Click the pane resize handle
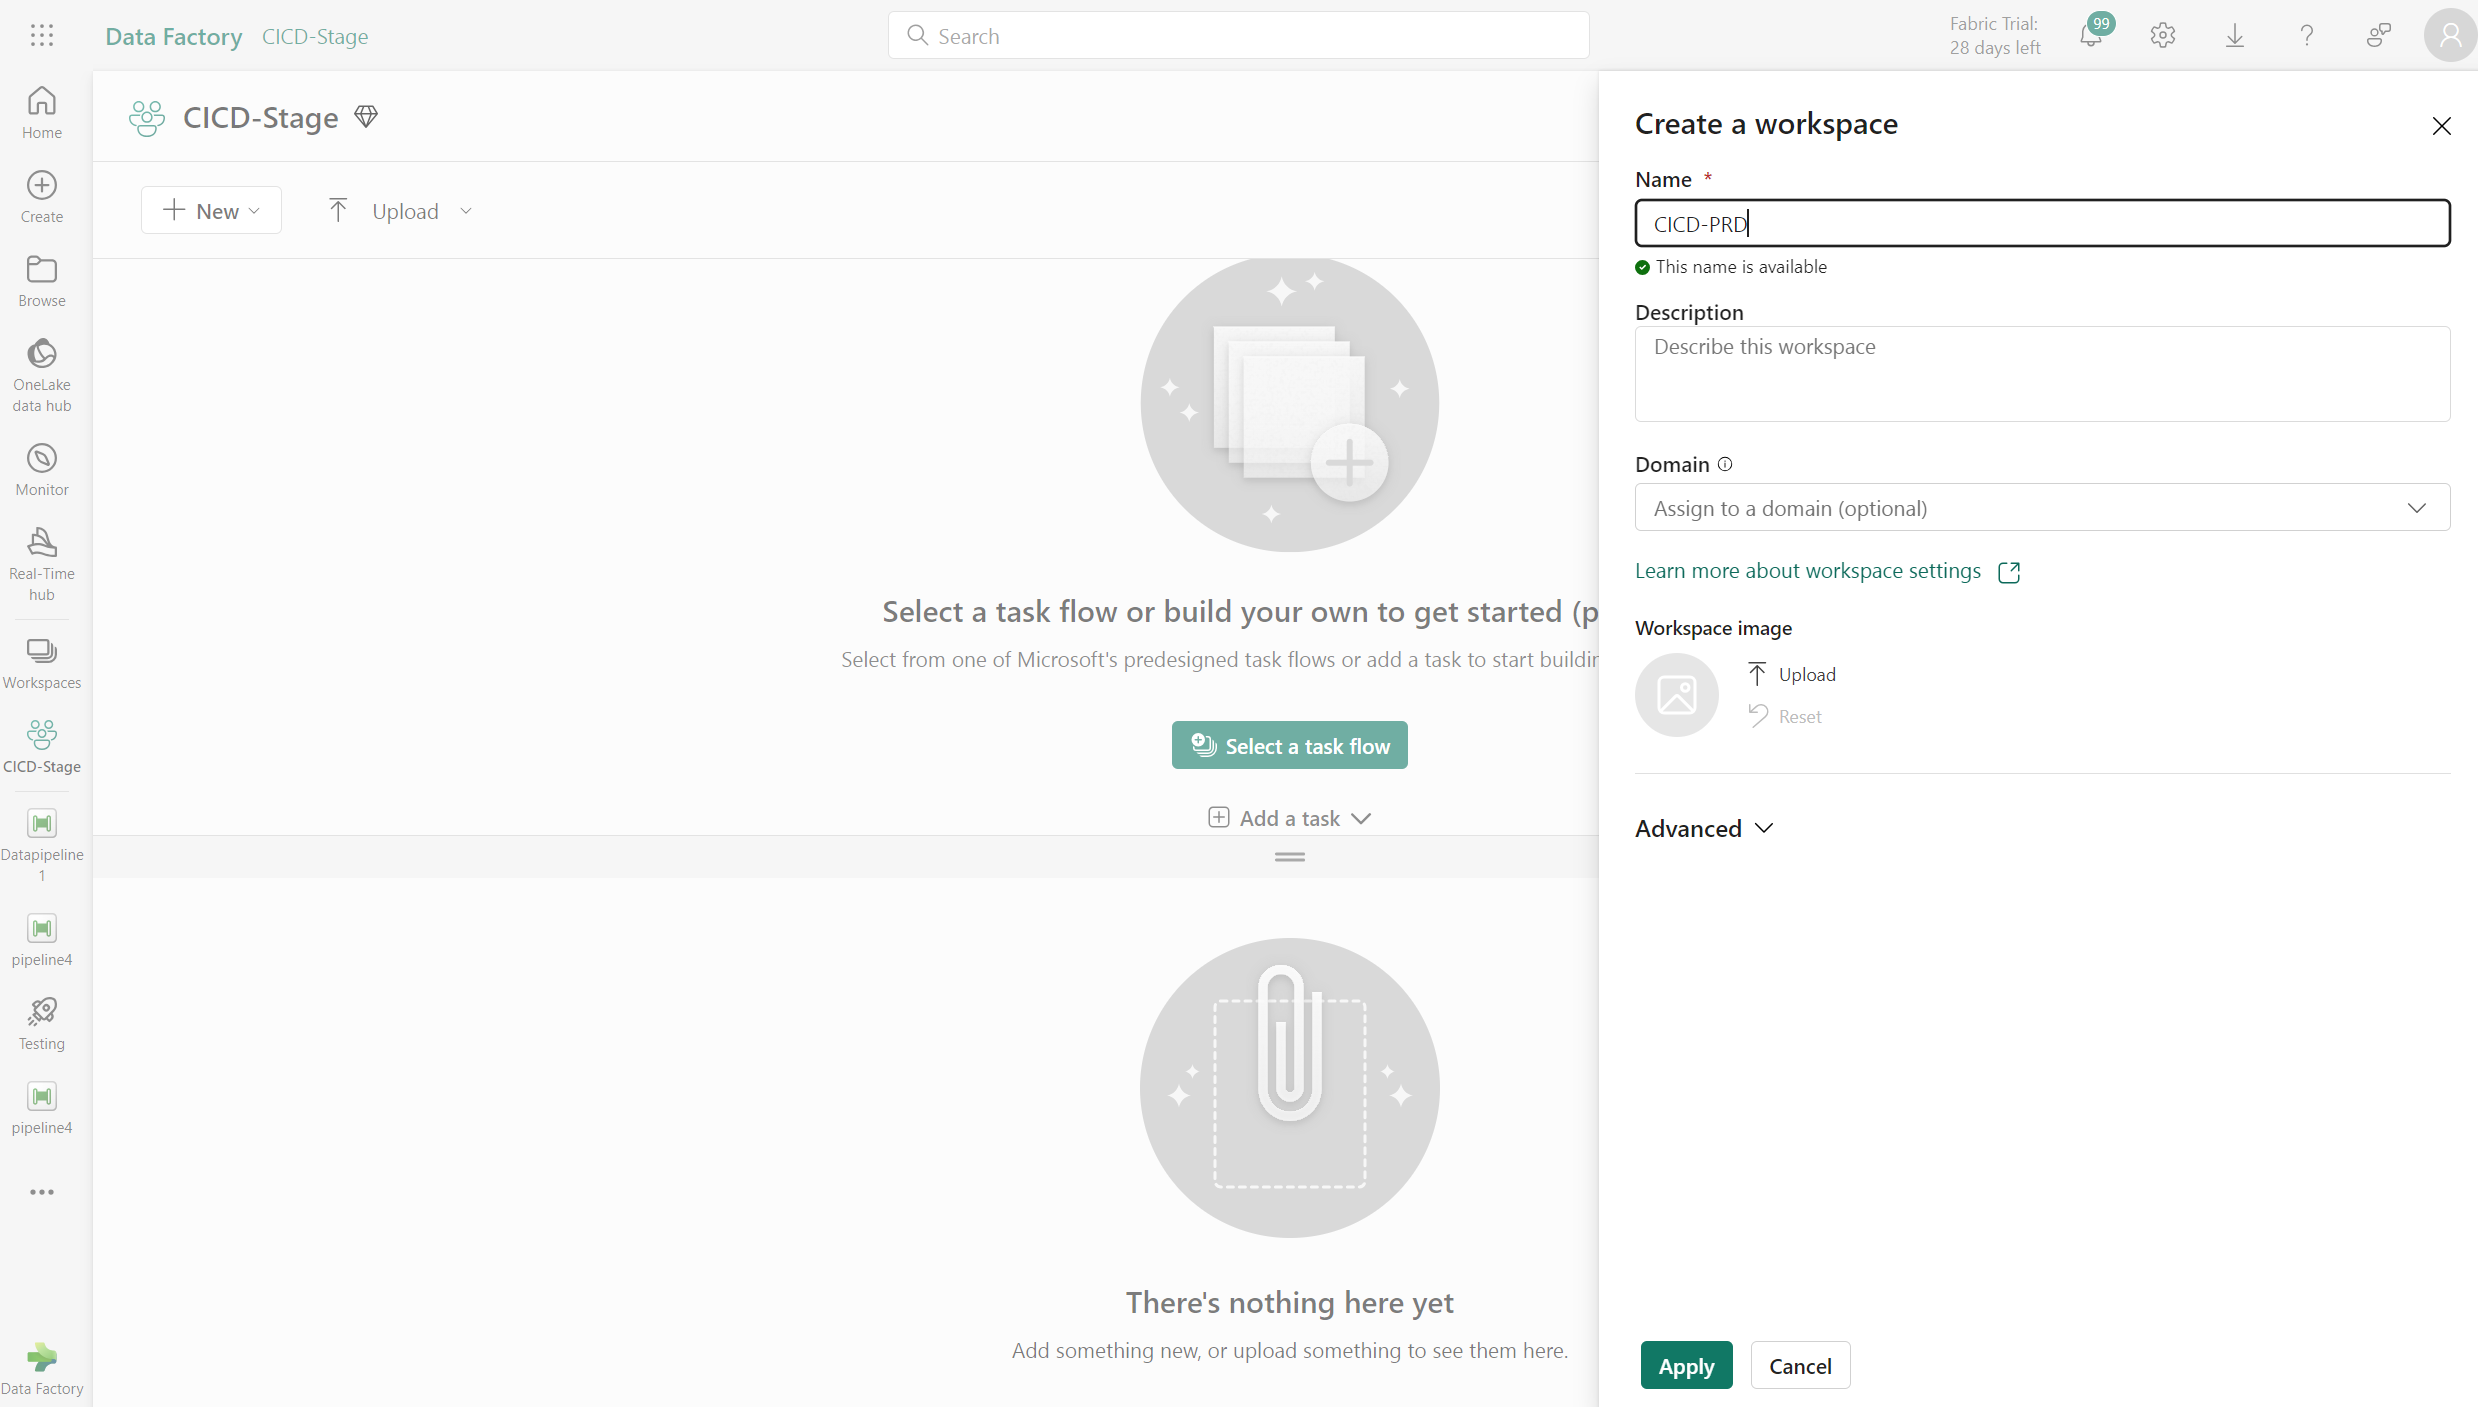Image resolution: width=2478 pixels, height=1407 pixels. [x=1290, y=857]
